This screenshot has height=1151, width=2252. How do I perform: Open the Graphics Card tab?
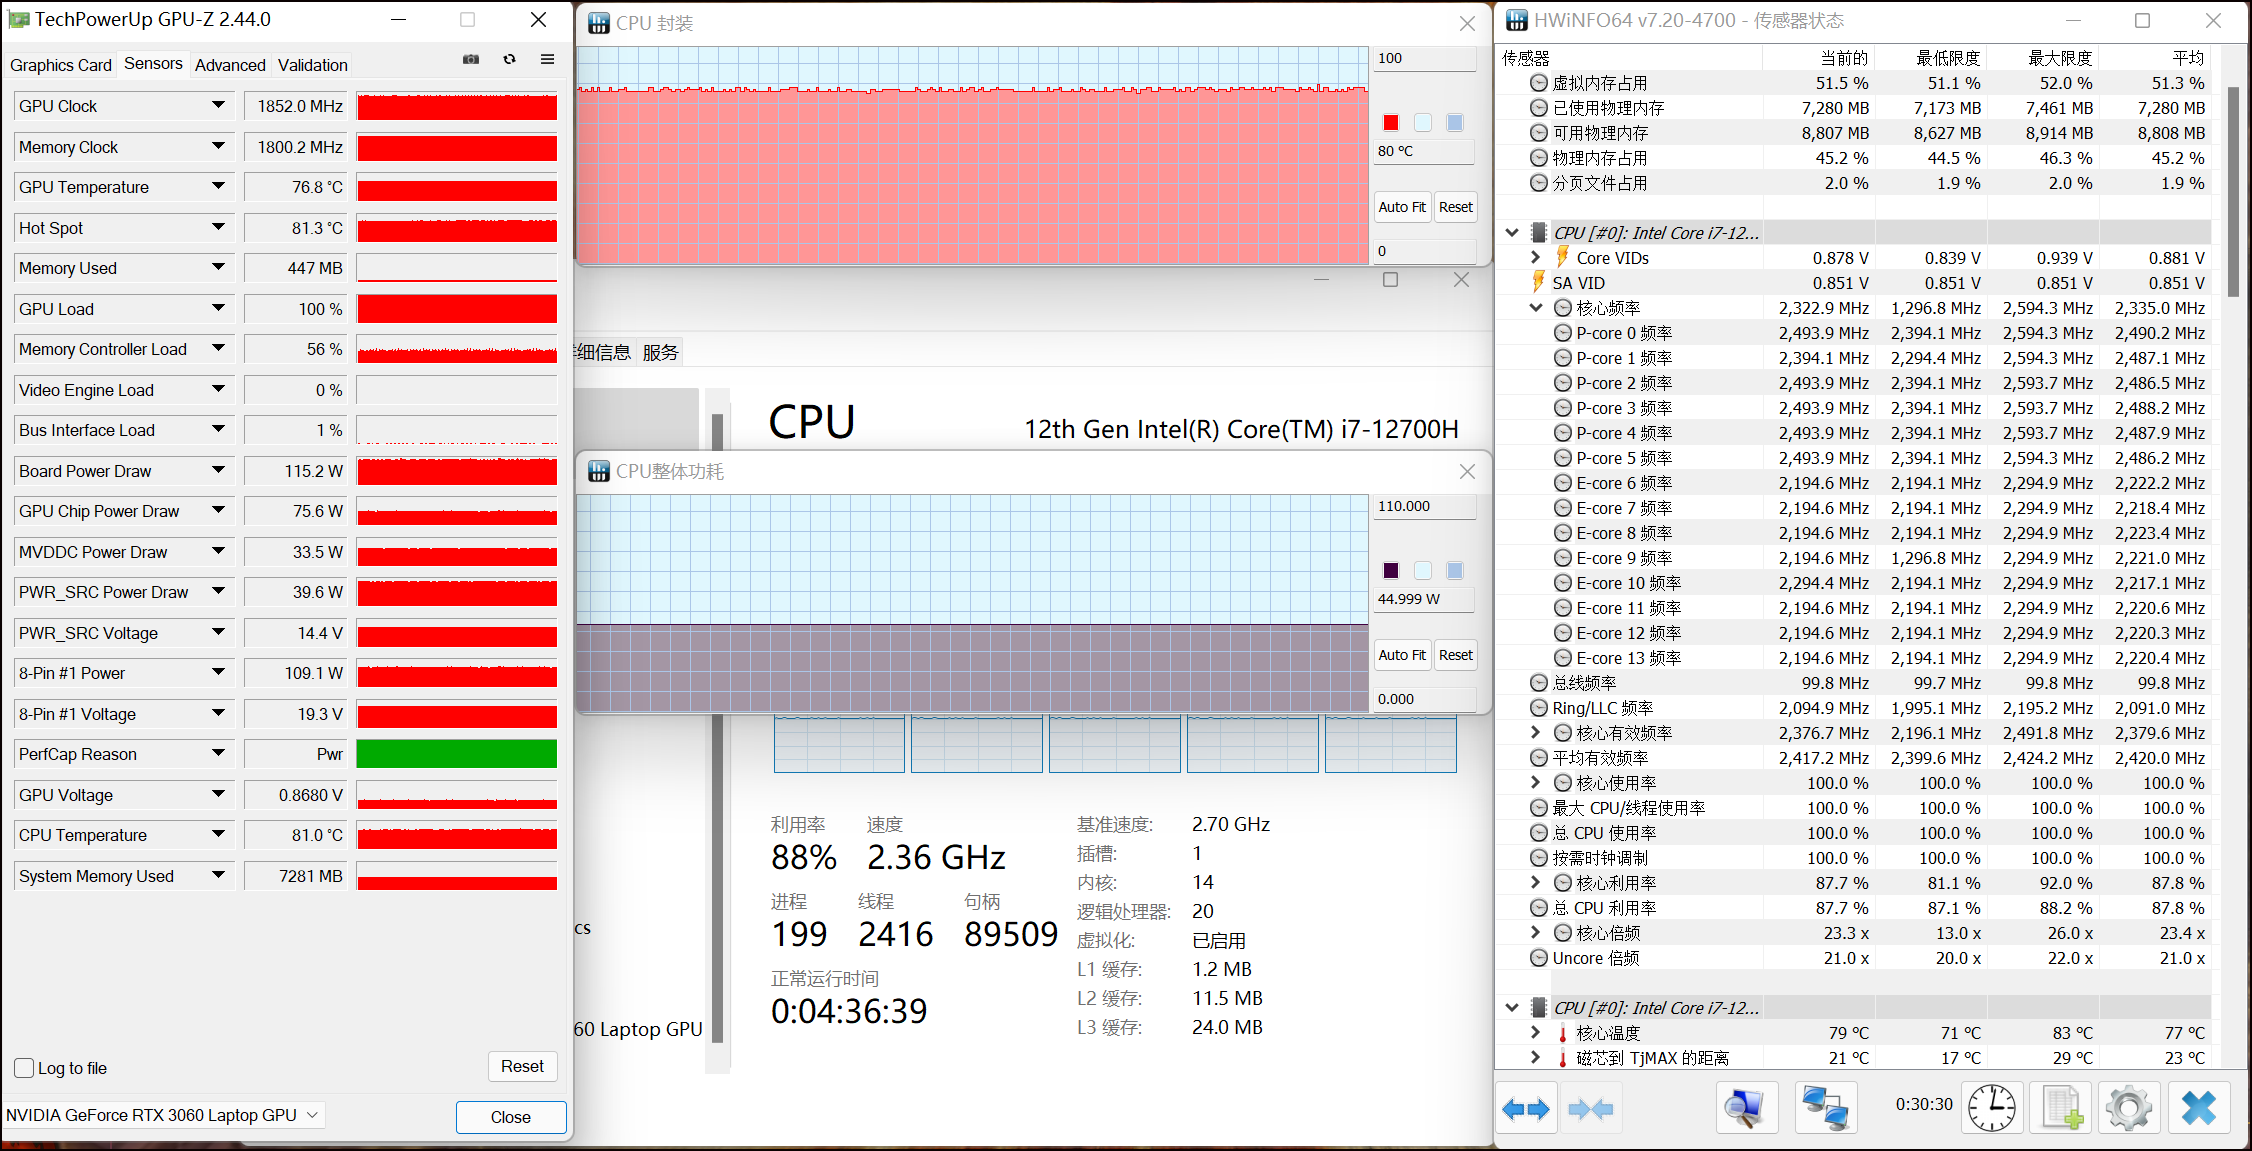(61, 65)
